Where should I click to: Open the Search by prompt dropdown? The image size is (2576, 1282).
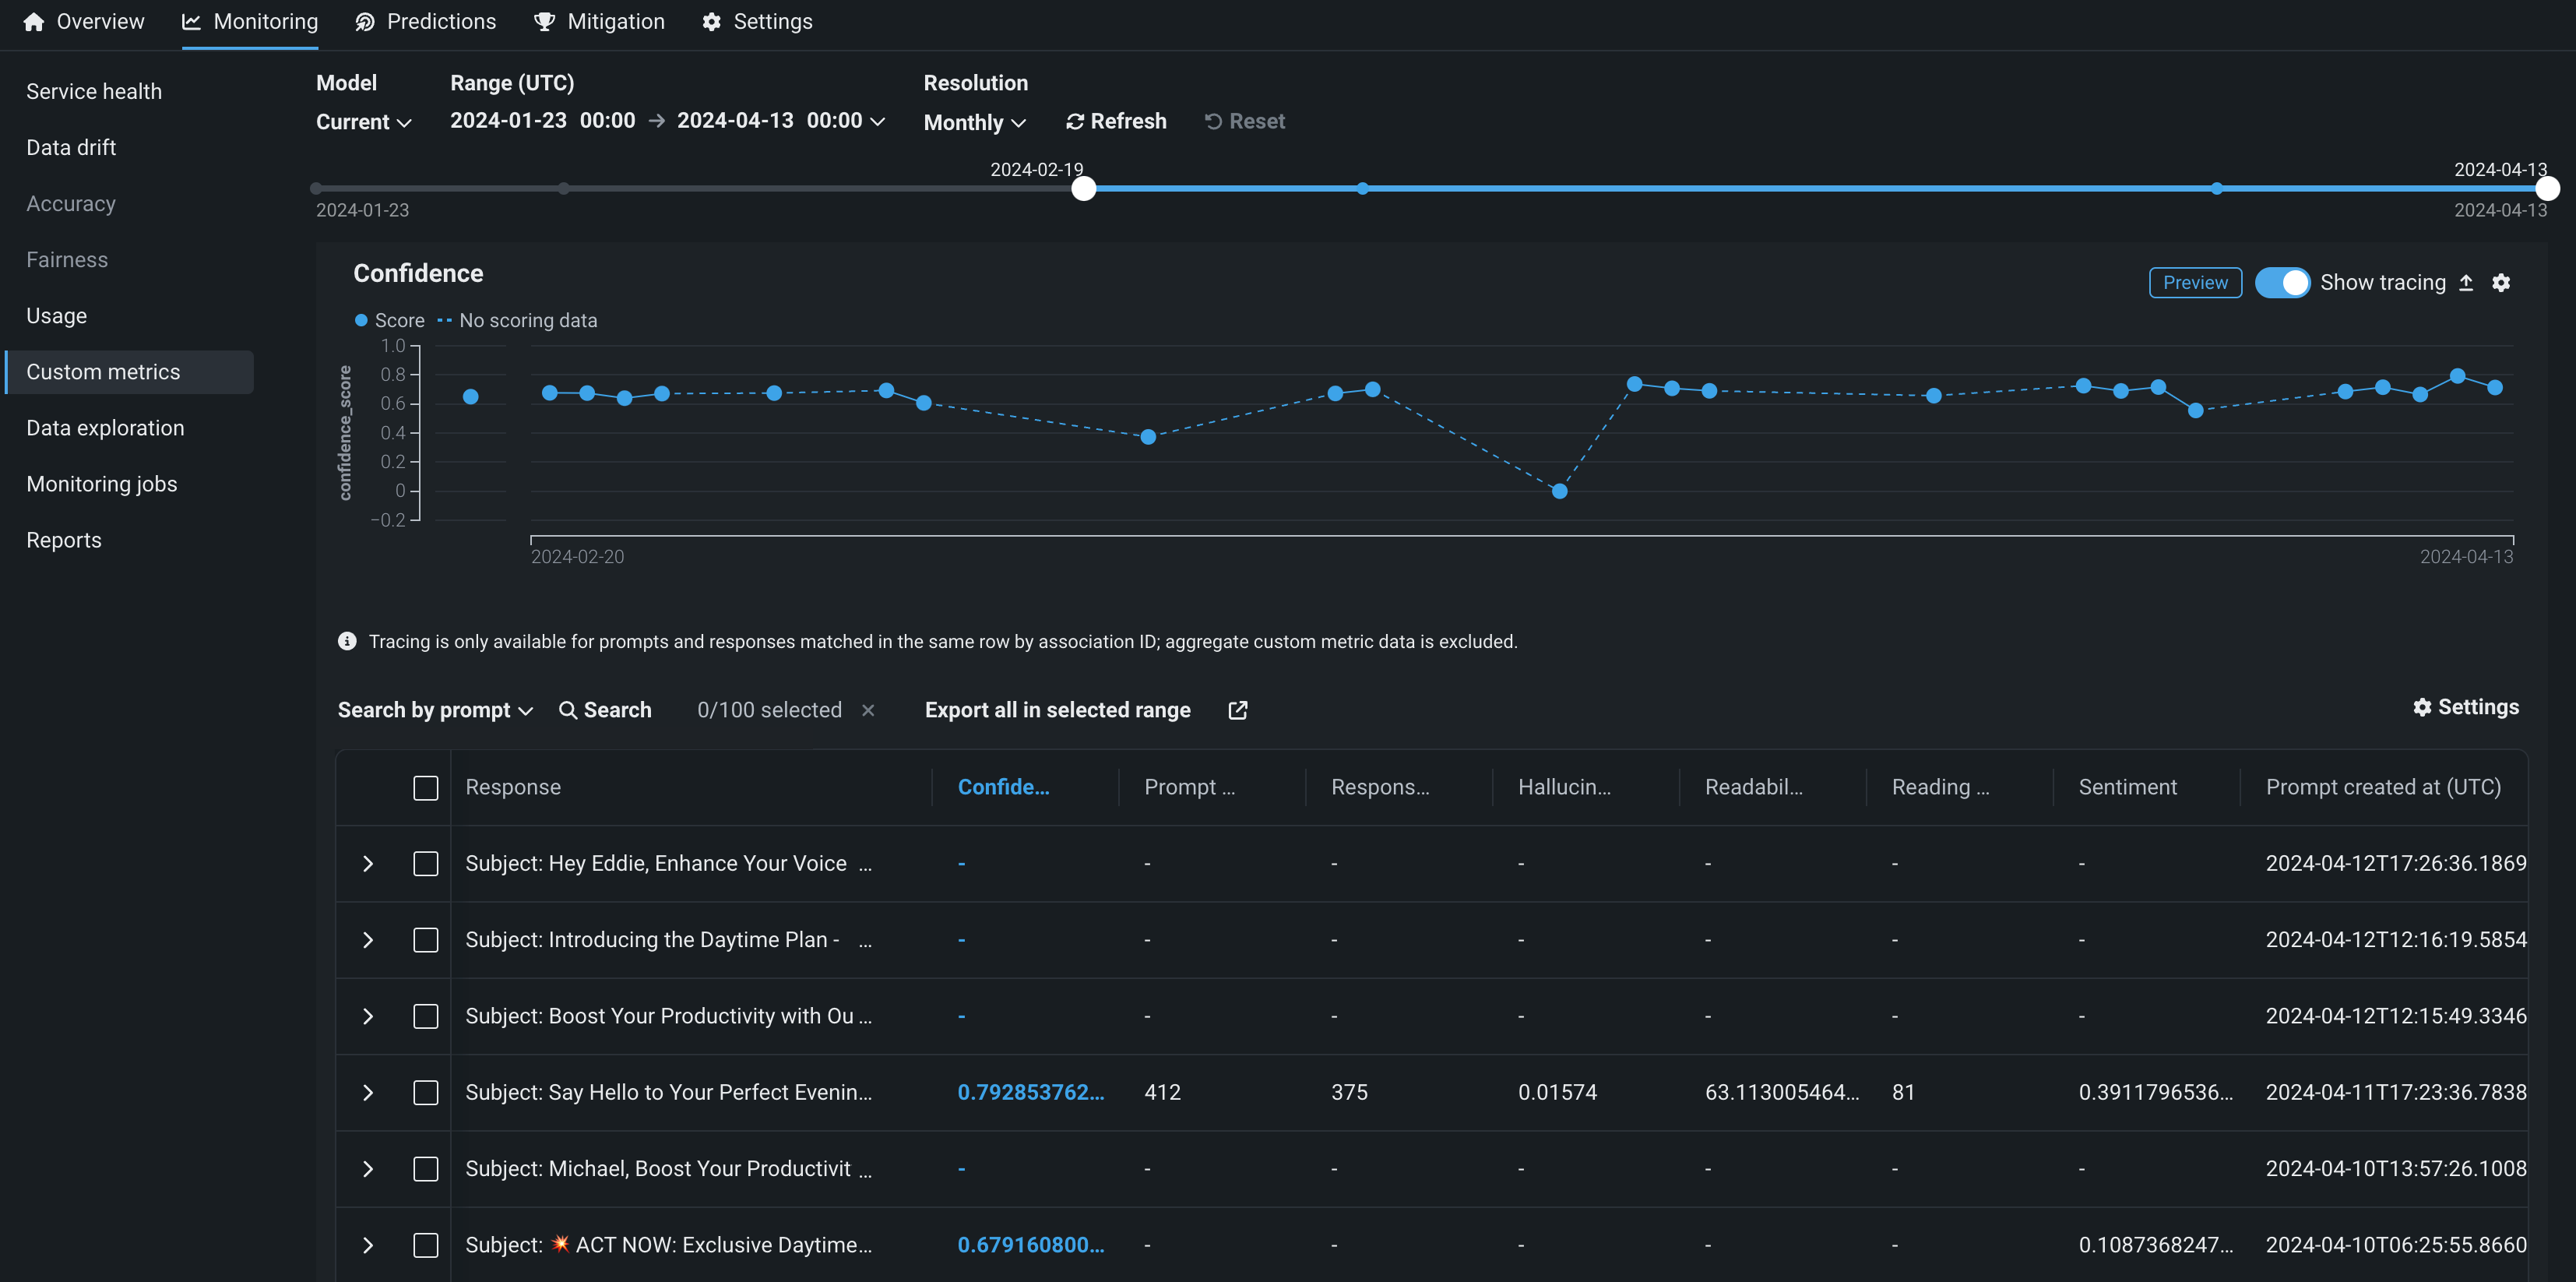point(435,710)
